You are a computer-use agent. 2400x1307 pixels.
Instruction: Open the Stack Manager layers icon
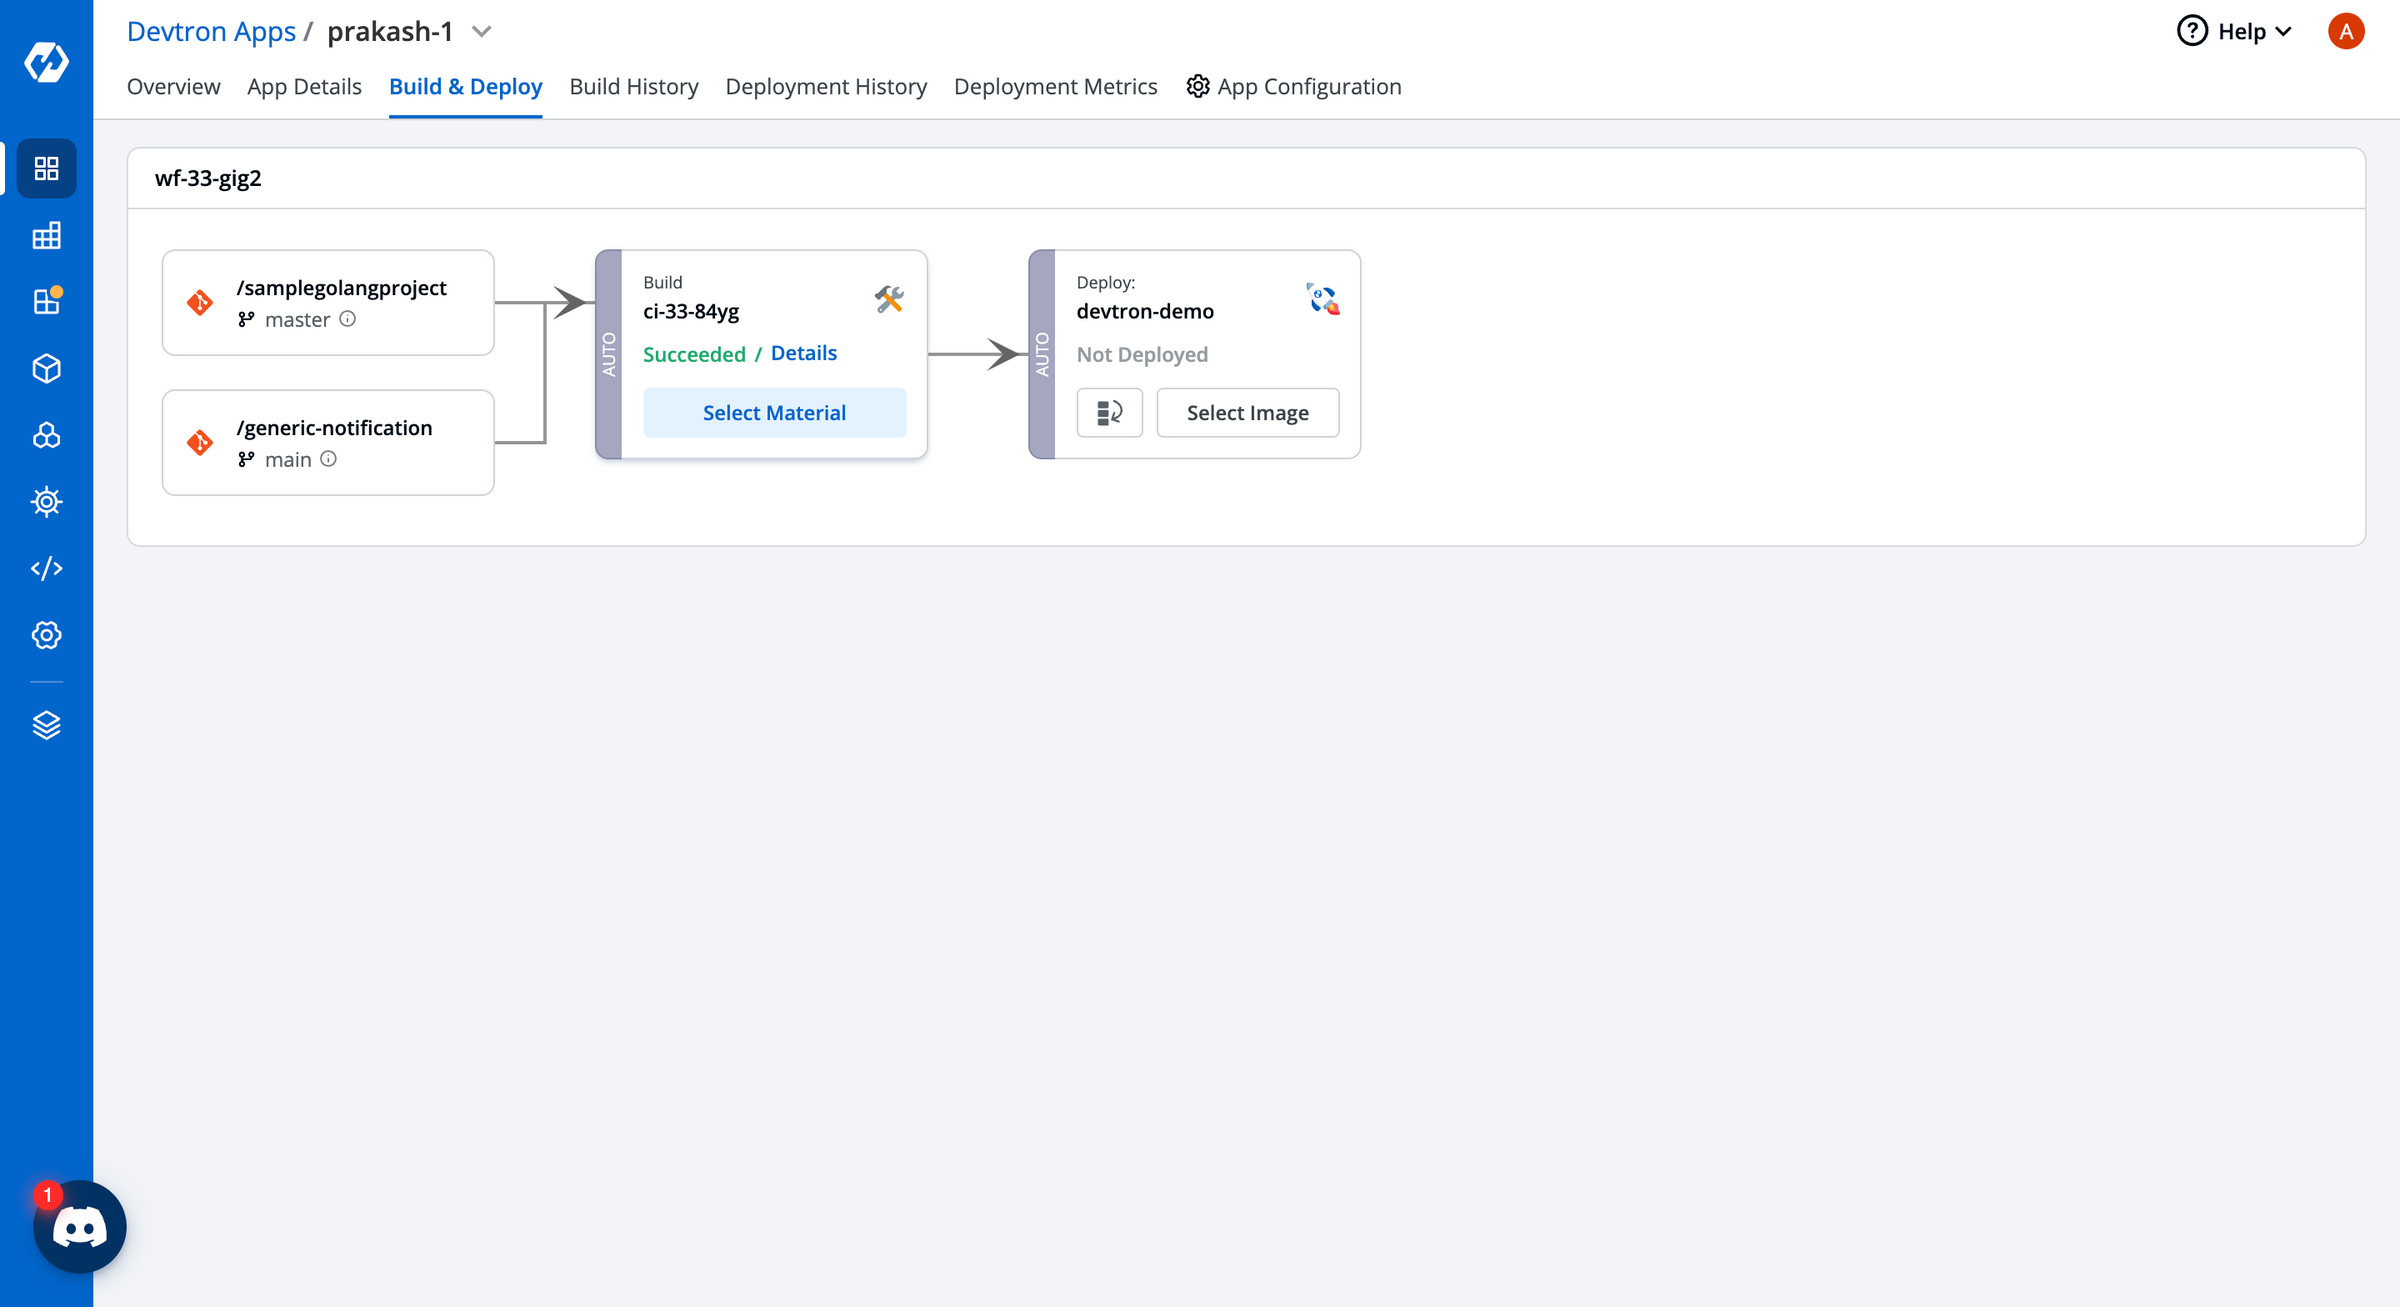pos(47,725)
